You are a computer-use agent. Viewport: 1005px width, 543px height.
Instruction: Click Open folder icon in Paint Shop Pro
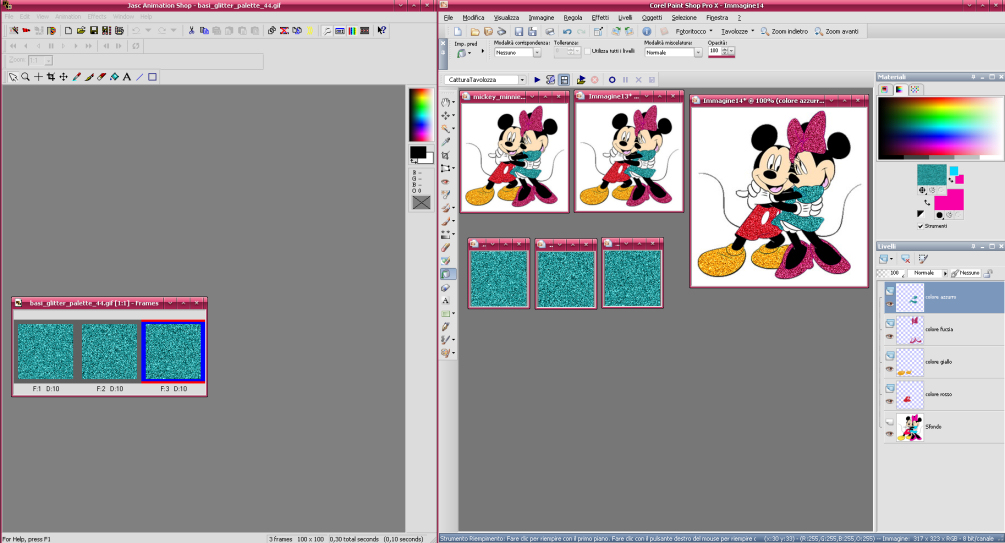[x=474, y=31]
